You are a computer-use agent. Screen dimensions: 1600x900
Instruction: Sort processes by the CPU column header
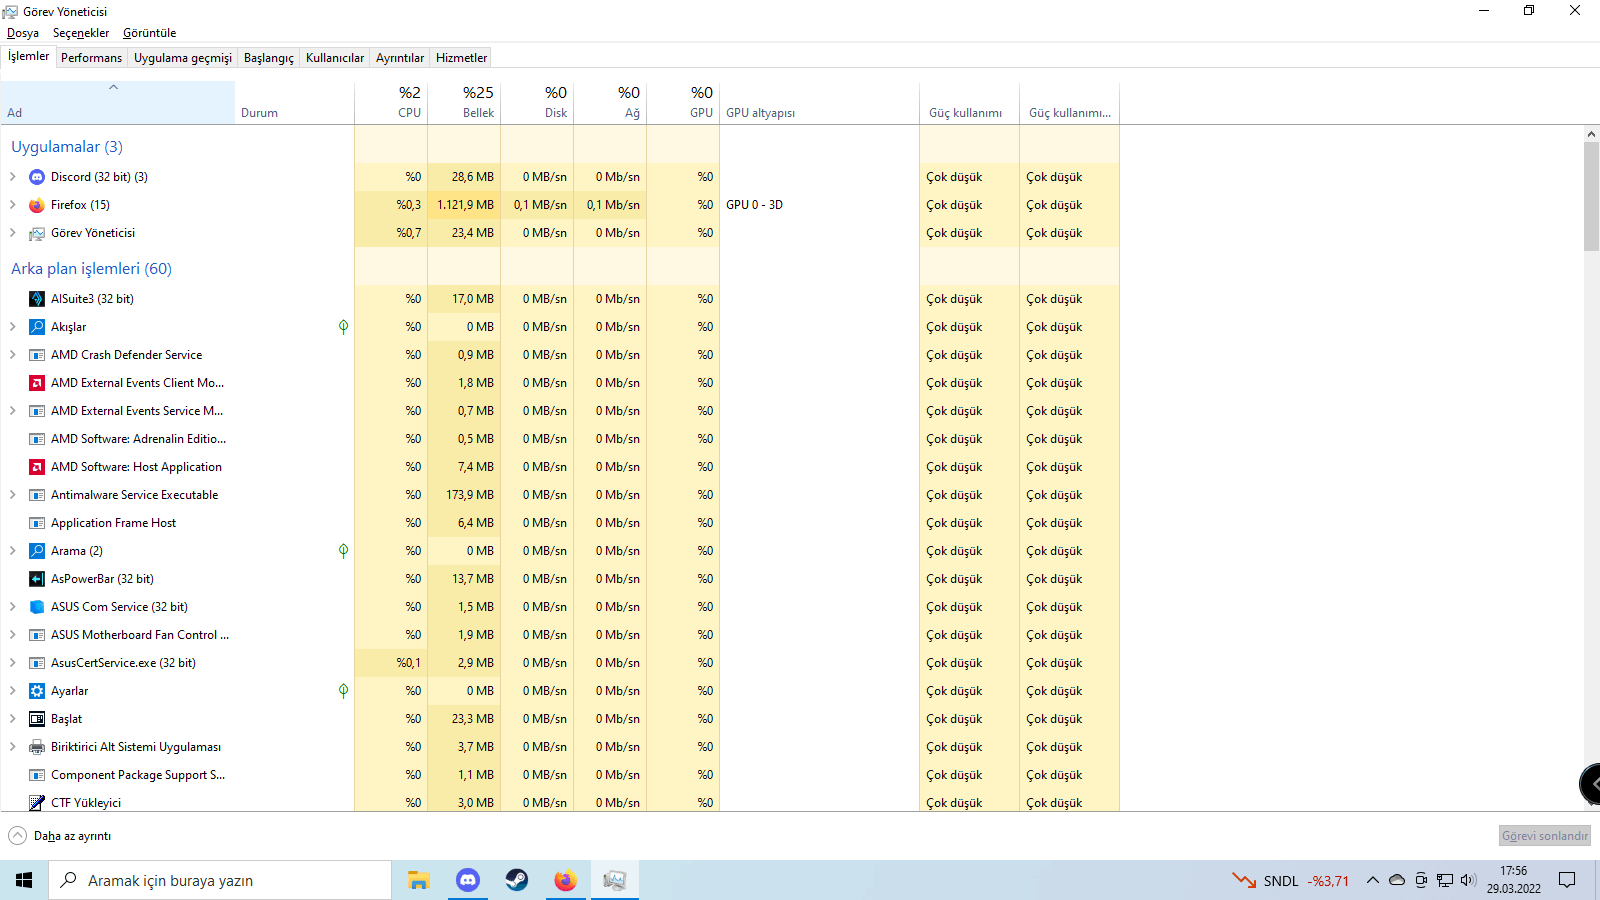click(x=391, y=102)
